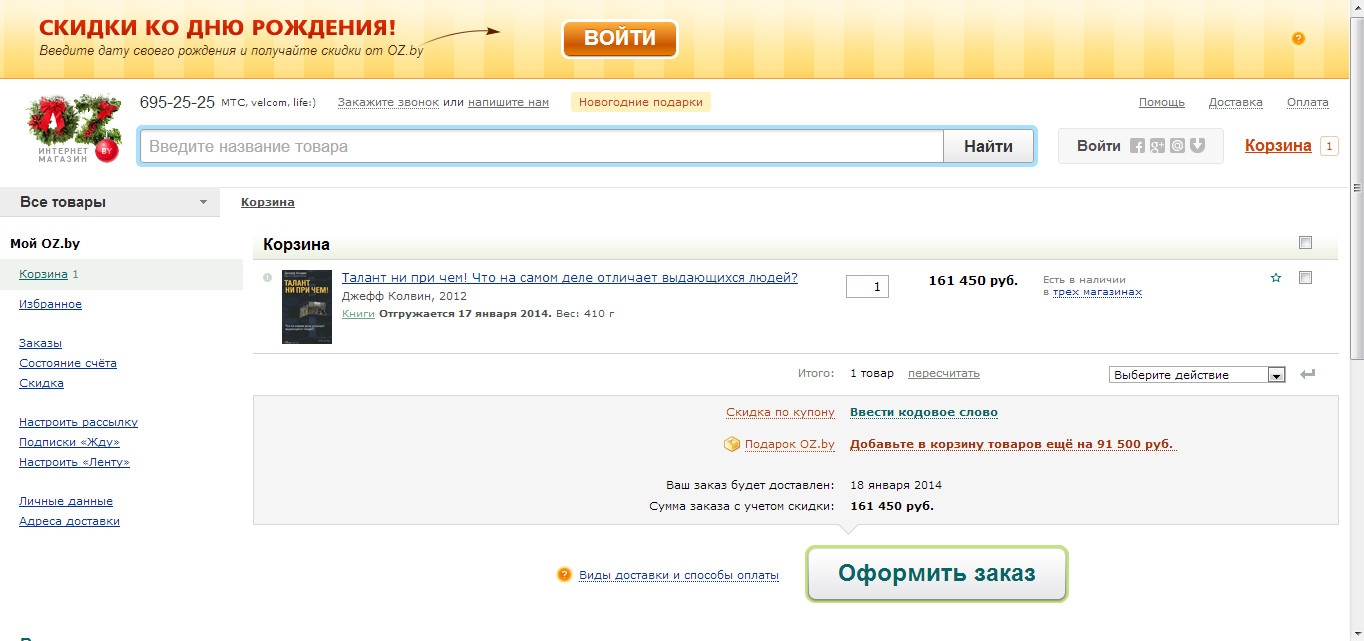
Task: Click Ввести кодовое слово link
Action: tap(924, 412)
